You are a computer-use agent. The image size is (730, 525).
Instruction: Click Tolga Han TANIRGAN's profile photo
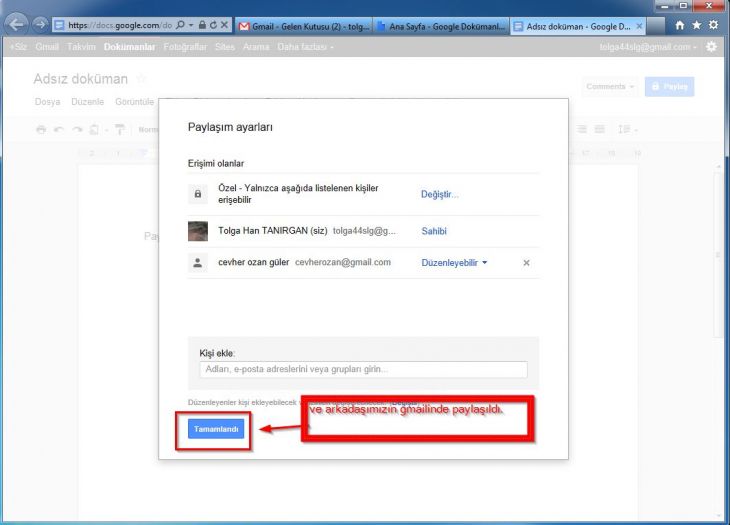(x=198, y=231)
